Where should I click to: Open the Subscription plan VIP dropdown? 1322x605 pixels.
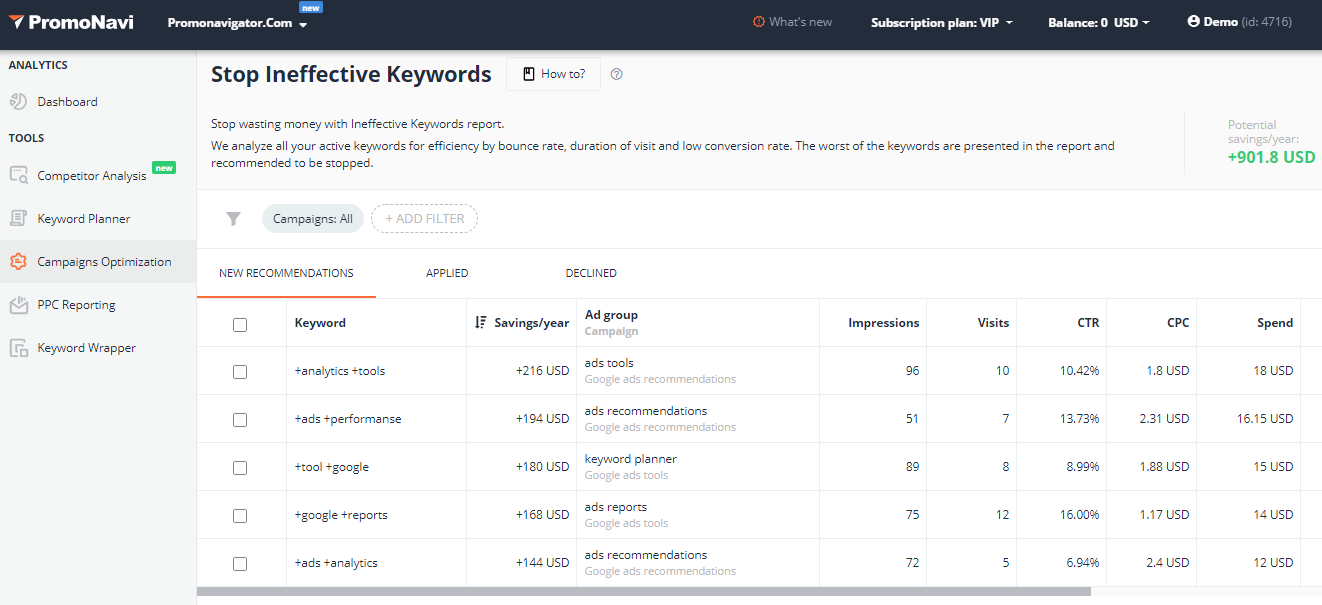[x=942, y=22]
